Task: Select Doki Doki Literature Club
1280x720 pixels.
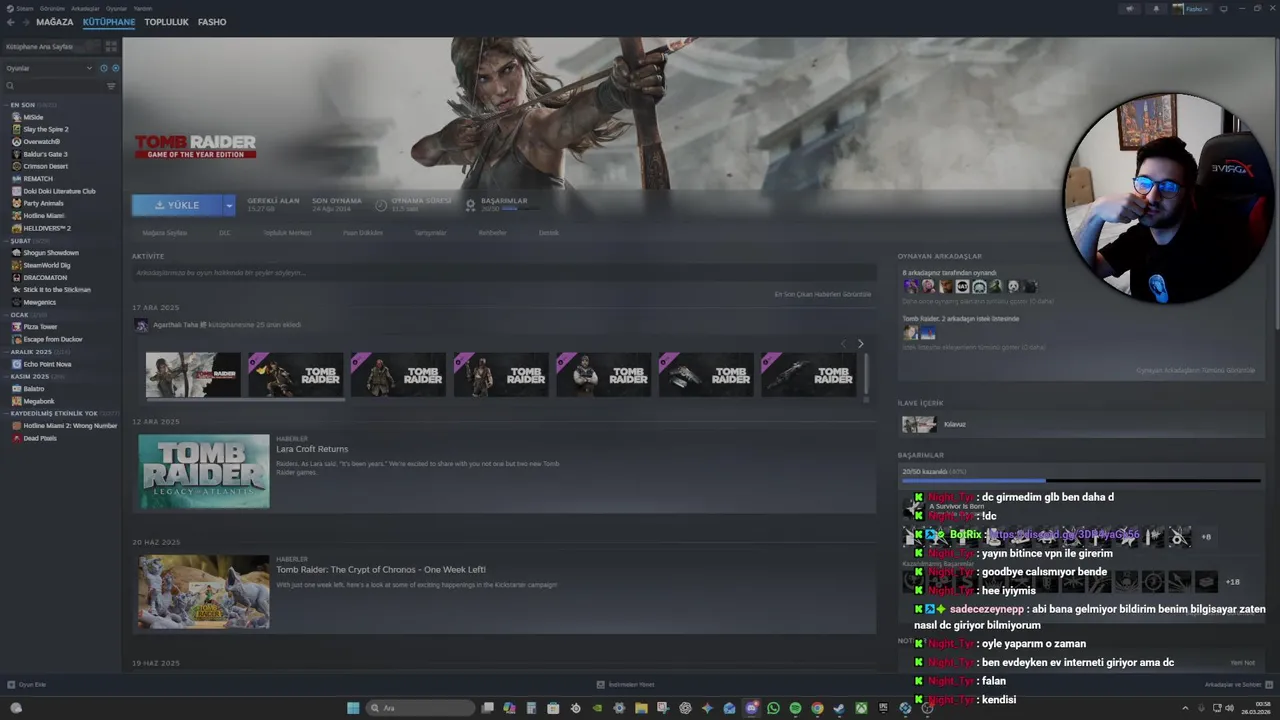Action: [59, 191]
